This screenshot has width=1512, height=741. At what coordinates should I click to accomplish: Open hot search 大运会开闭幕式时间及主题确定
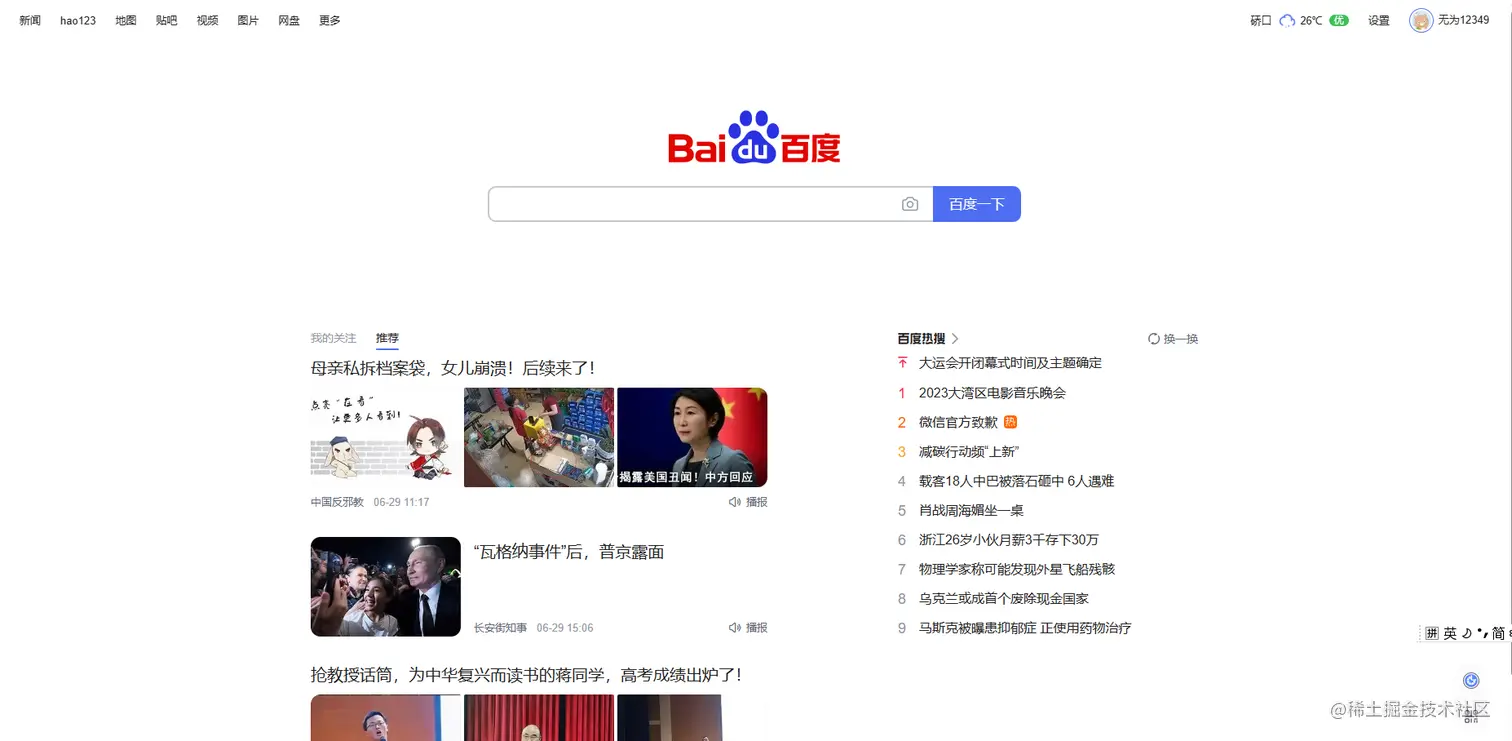tap(1010, 363)
